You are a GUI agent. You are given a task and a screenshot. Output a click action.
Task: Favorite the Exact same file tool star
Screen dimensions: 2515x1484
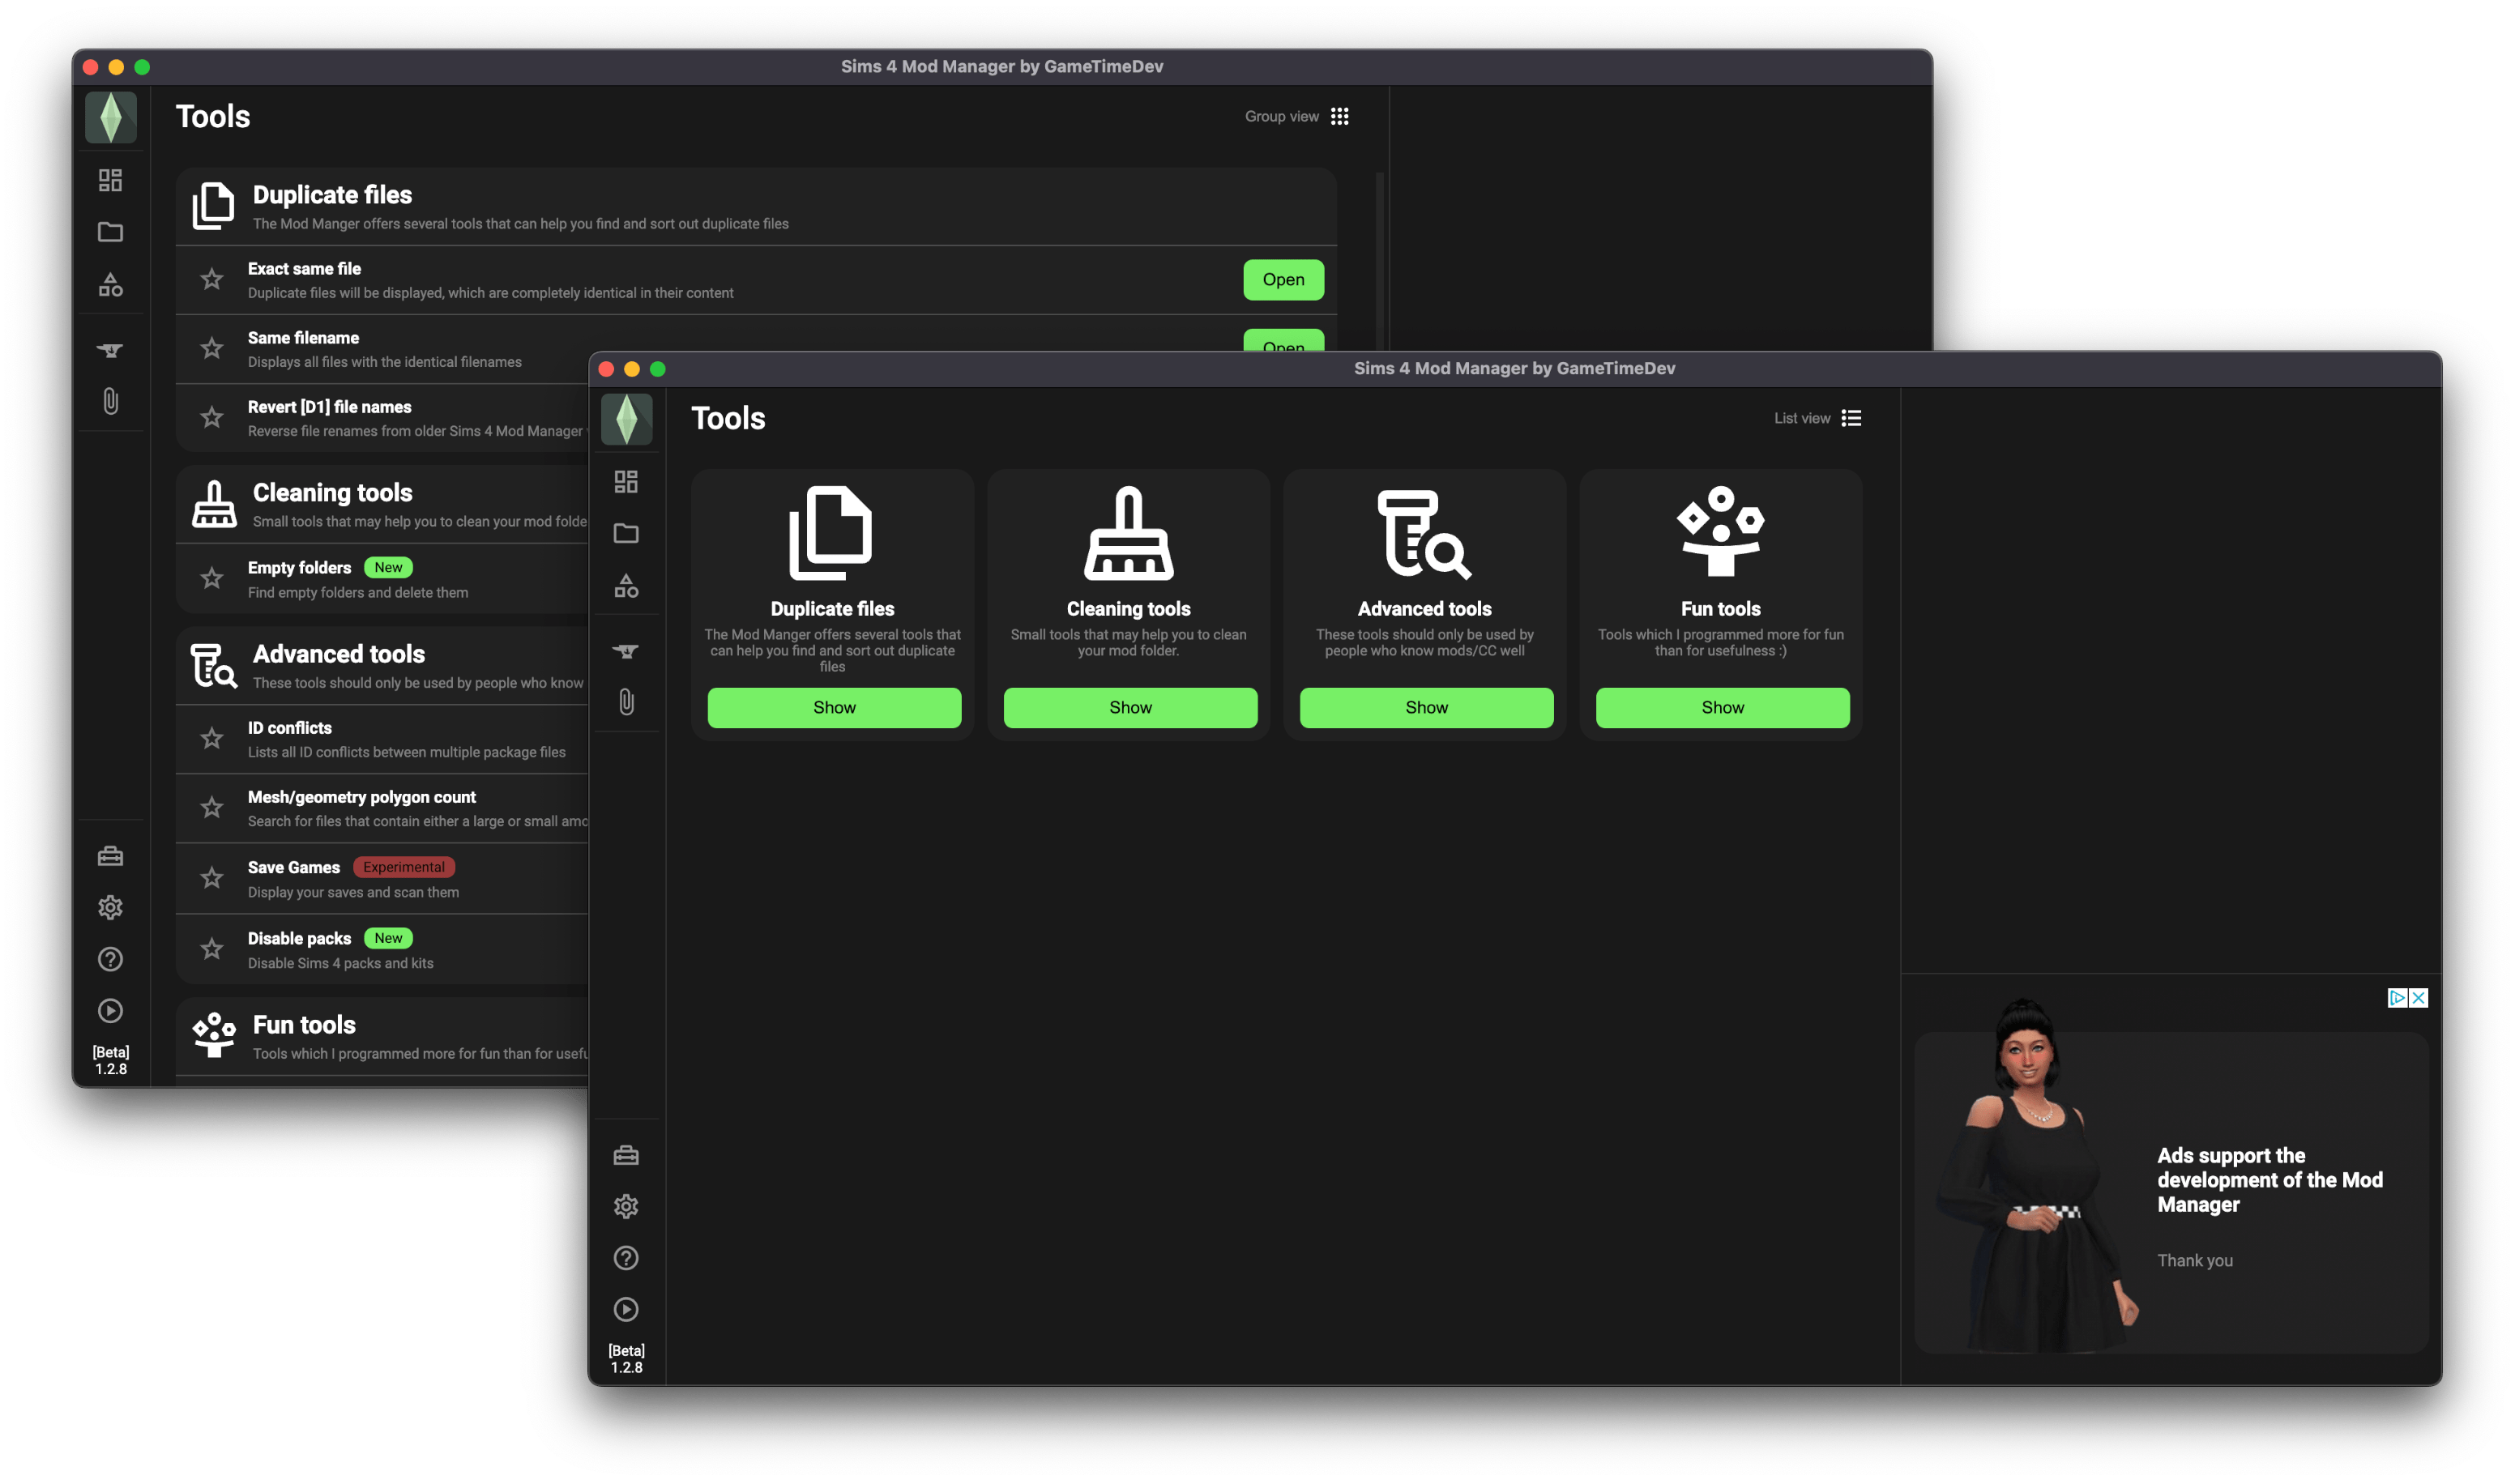[x=211, y=279]
